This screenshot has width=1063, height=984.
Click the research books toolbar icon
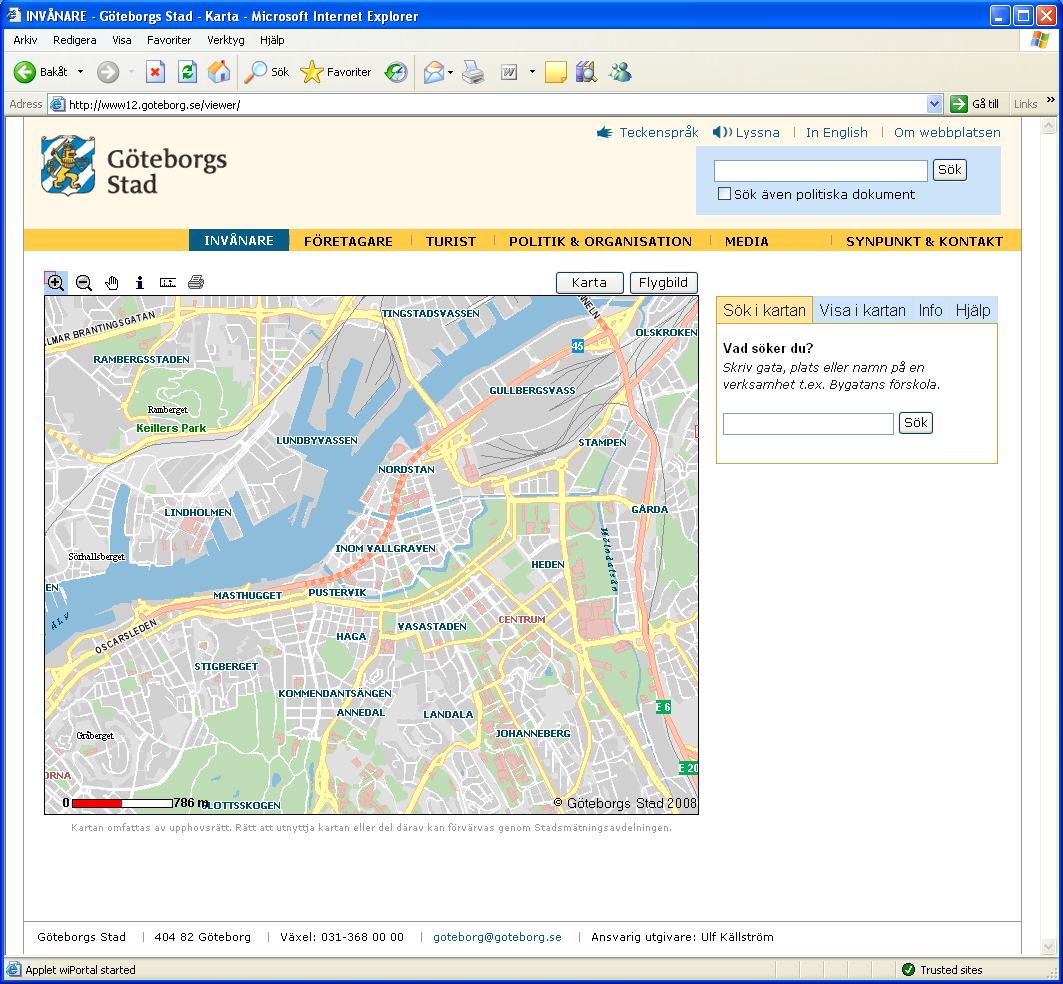[586, 72]
